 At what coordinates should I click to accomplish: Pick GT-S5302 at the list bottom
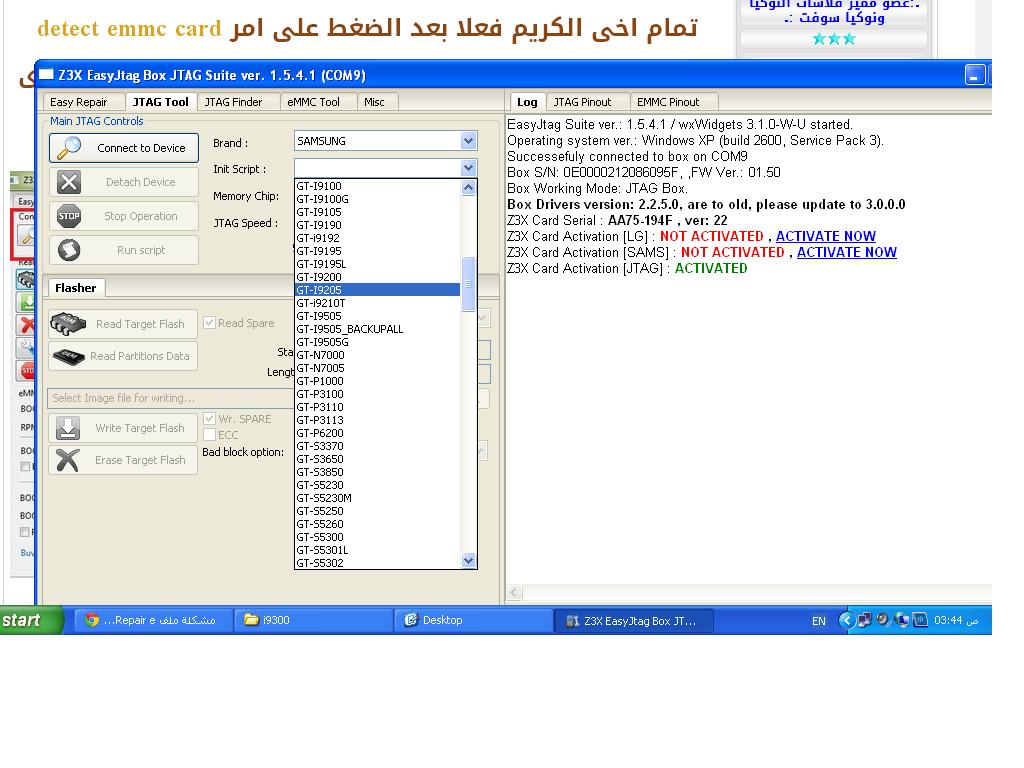coord(377,563)
